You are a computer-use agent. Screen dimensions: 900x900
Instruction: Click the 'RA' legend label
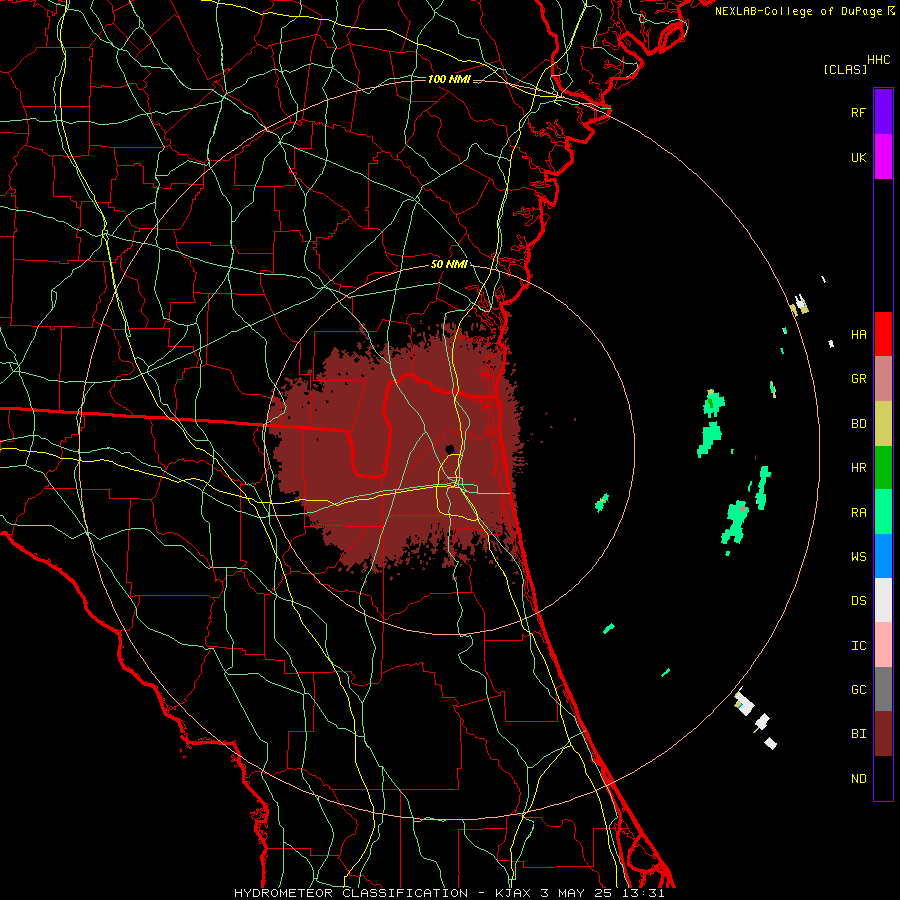coord(859,513)
